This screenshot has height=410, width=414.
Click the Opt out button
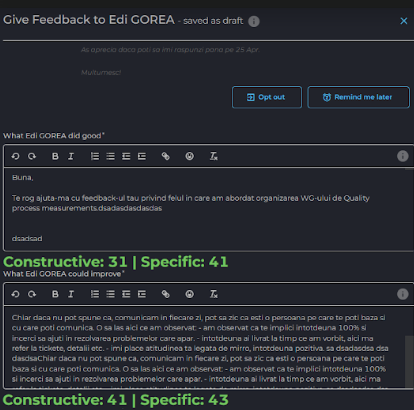267,97
